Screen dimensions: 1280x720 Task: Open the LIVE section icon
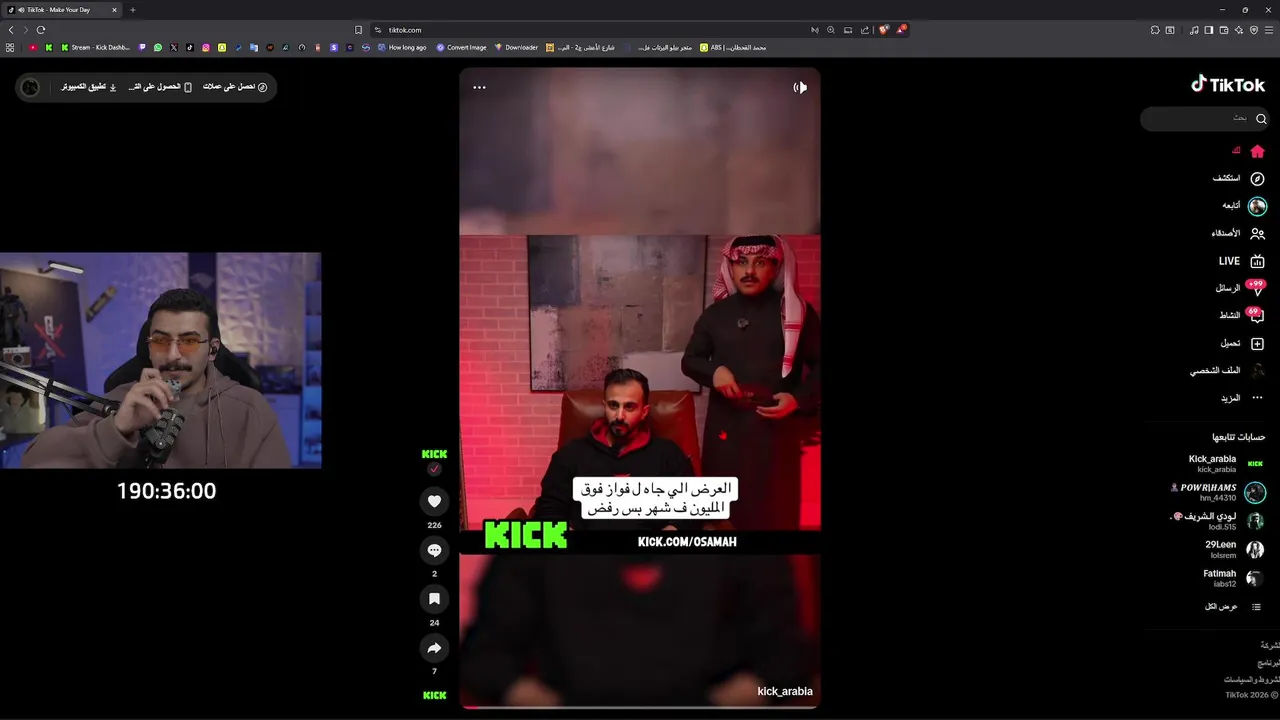click(x=1257, y=261)
